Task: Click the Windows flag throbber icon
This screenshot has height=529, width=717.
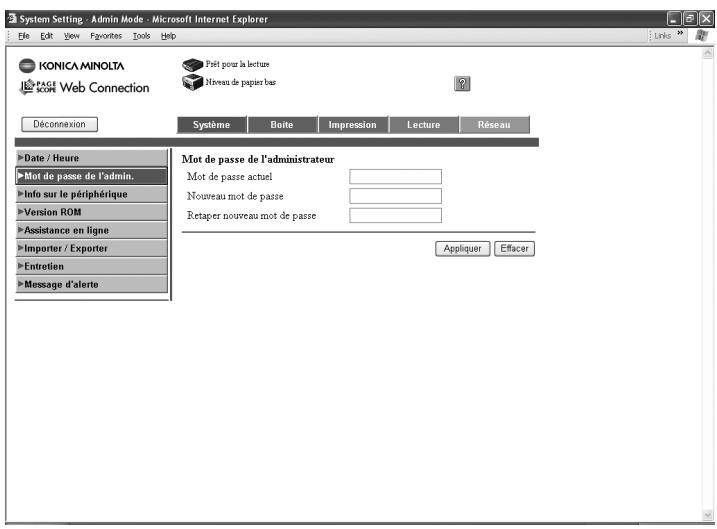Action: [x=701, y=36]
